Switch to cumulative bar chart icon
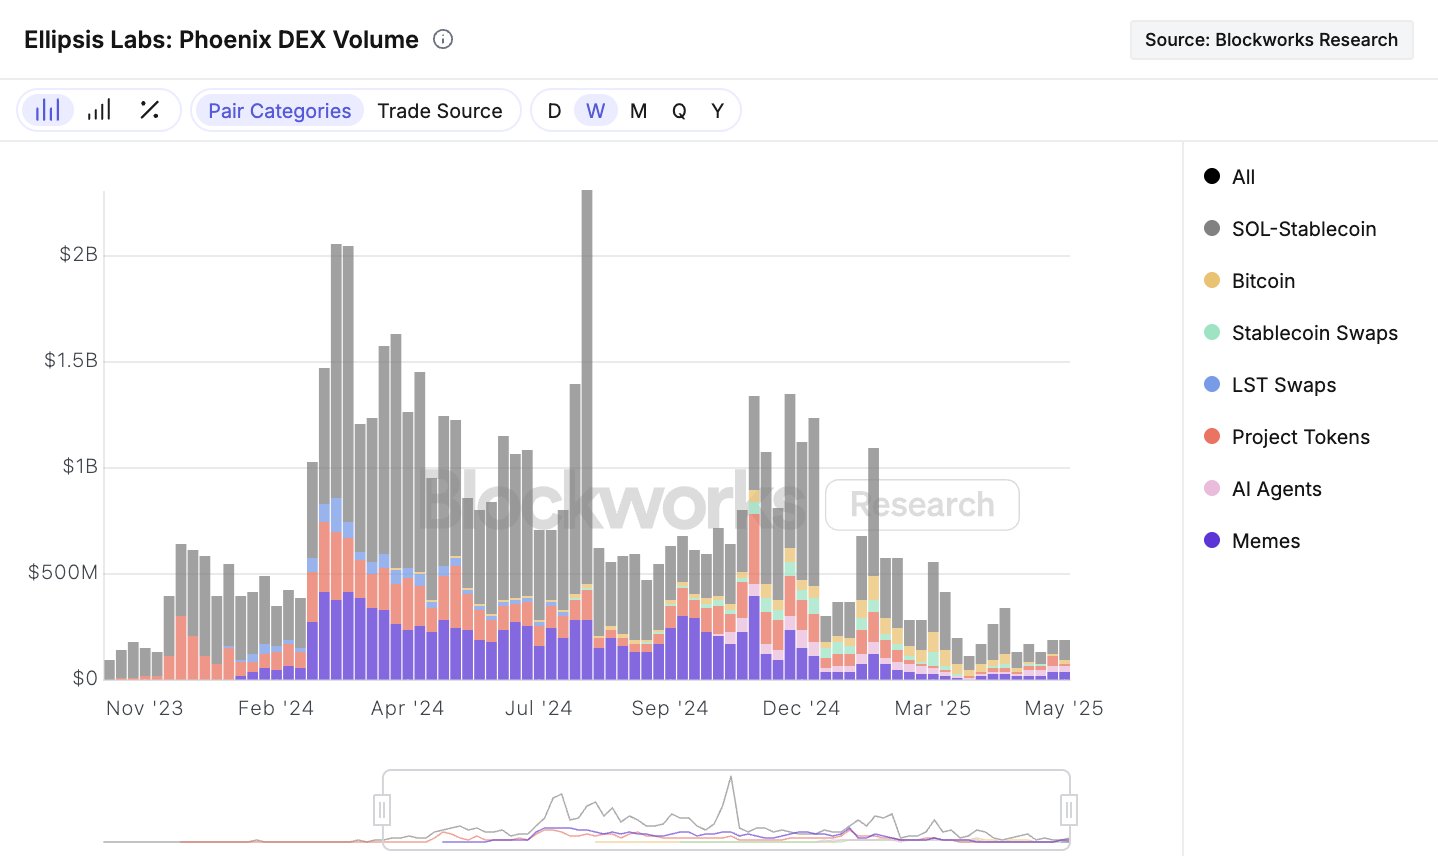1438x856 pixels. click(99, 110)
